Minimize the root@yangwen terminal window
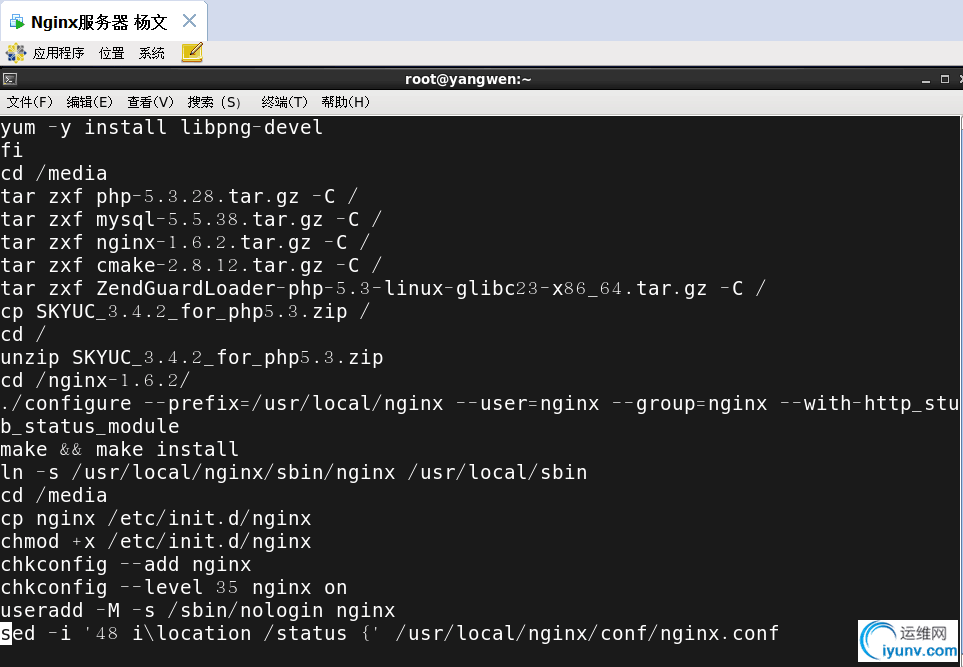The image size is (963, 667). click(x=926, y=80)
